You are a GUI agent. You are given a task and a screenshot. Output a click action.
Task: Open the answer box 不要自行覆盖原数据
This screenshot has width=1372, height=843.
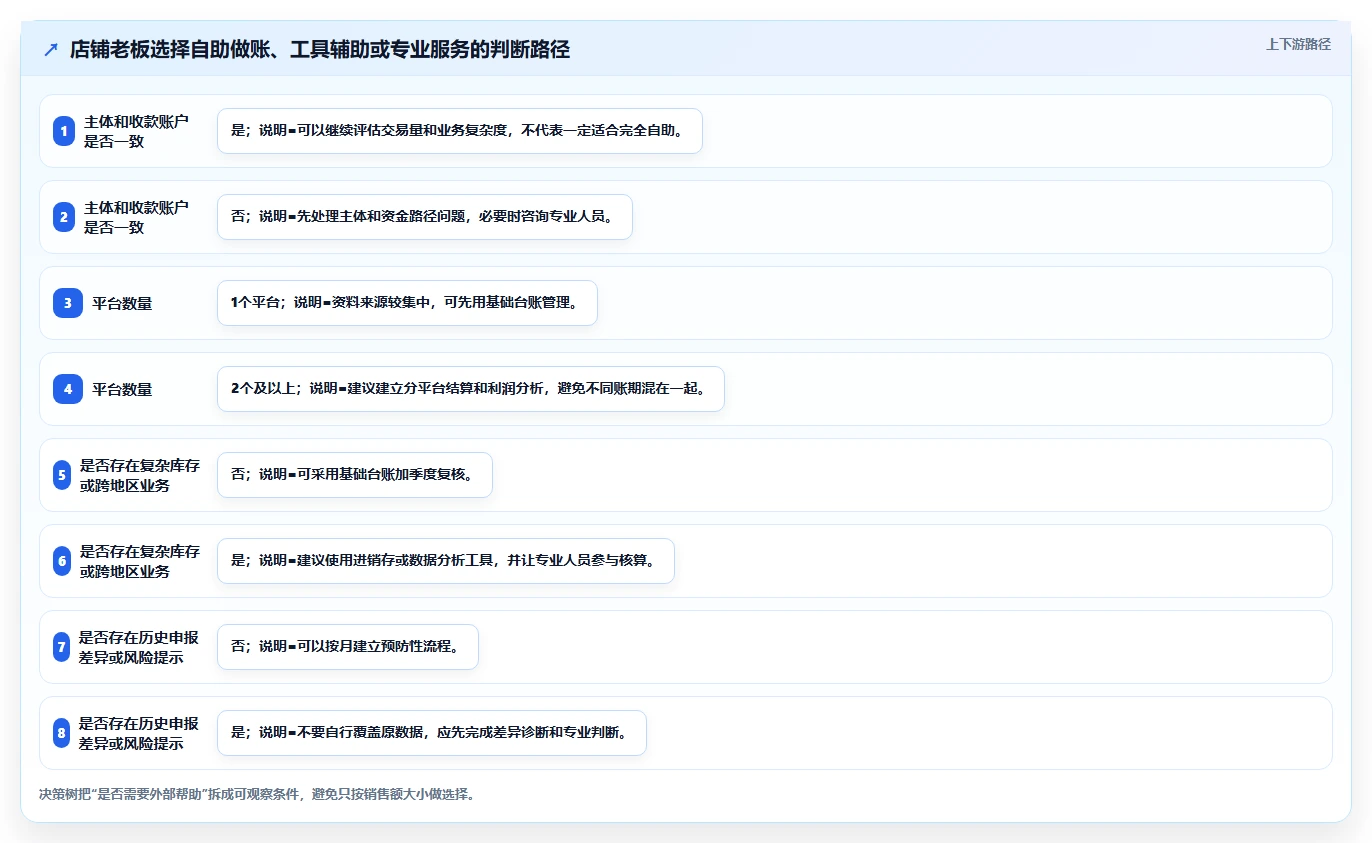[432, 733]
